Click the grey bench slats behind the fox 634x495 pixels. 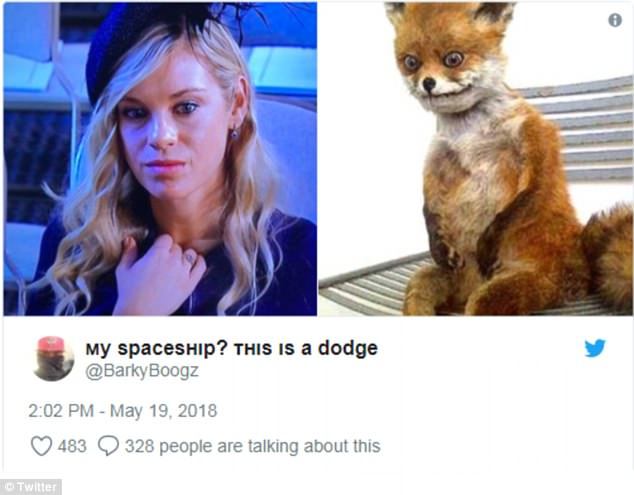(582, 129)
